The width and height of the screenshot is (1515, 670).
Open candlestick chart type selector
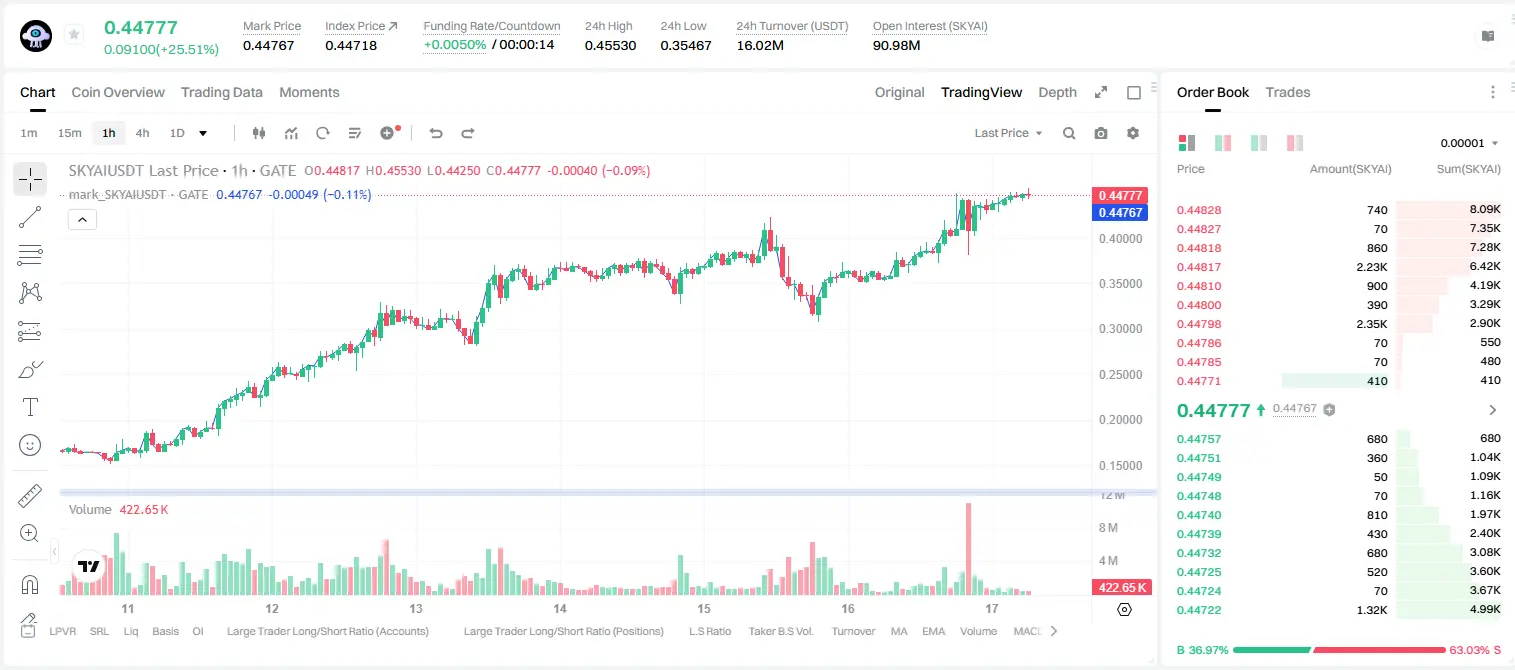pos(259,133)
